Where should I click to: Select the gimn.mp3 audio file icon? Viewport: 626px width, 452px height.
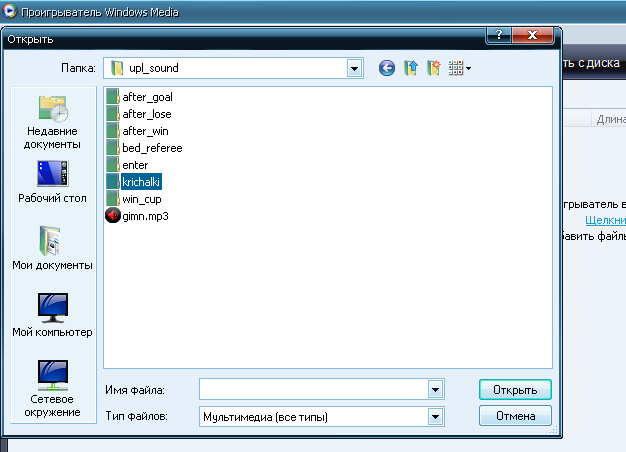(113, 216)
